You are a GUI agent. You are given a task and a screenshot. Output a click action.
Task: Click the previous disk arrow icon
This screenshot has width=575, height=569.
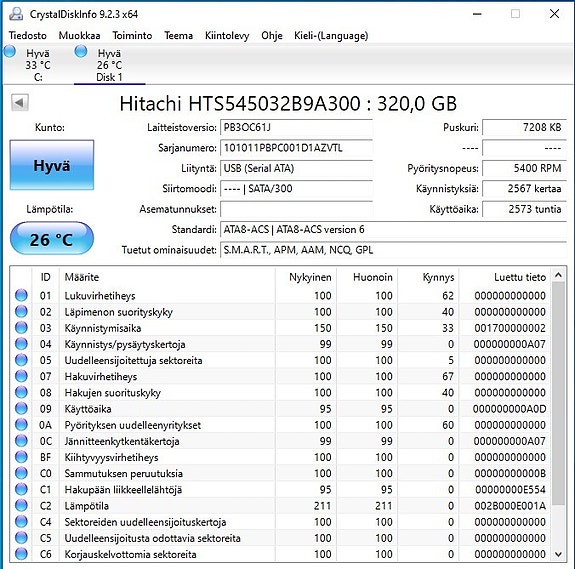click(x=20, y=103)
